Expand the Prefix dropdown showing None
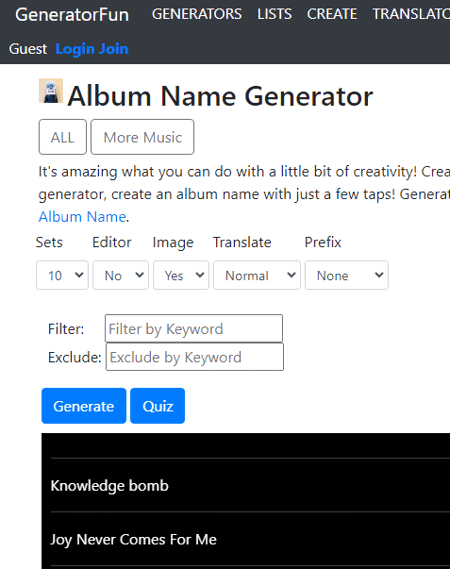This screenshot has height=569, width=450. click(347, 275)
